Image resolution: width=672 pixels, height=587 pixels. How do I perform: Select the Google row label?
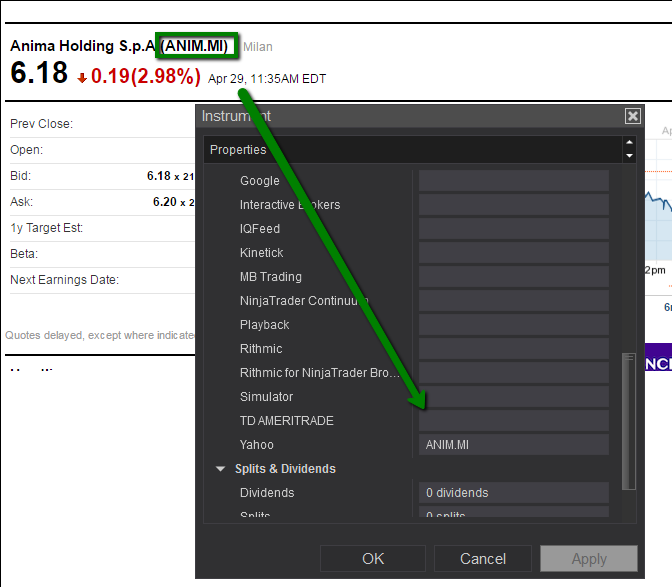tap(260, 181)
